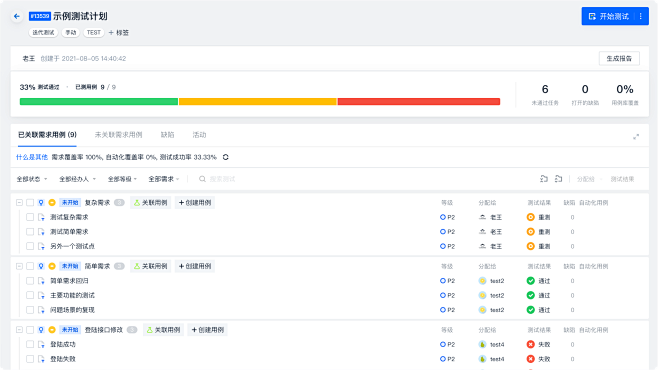658x370 pixels.
Task: Open the 什么是其他 help link
Action: [32, 157]
